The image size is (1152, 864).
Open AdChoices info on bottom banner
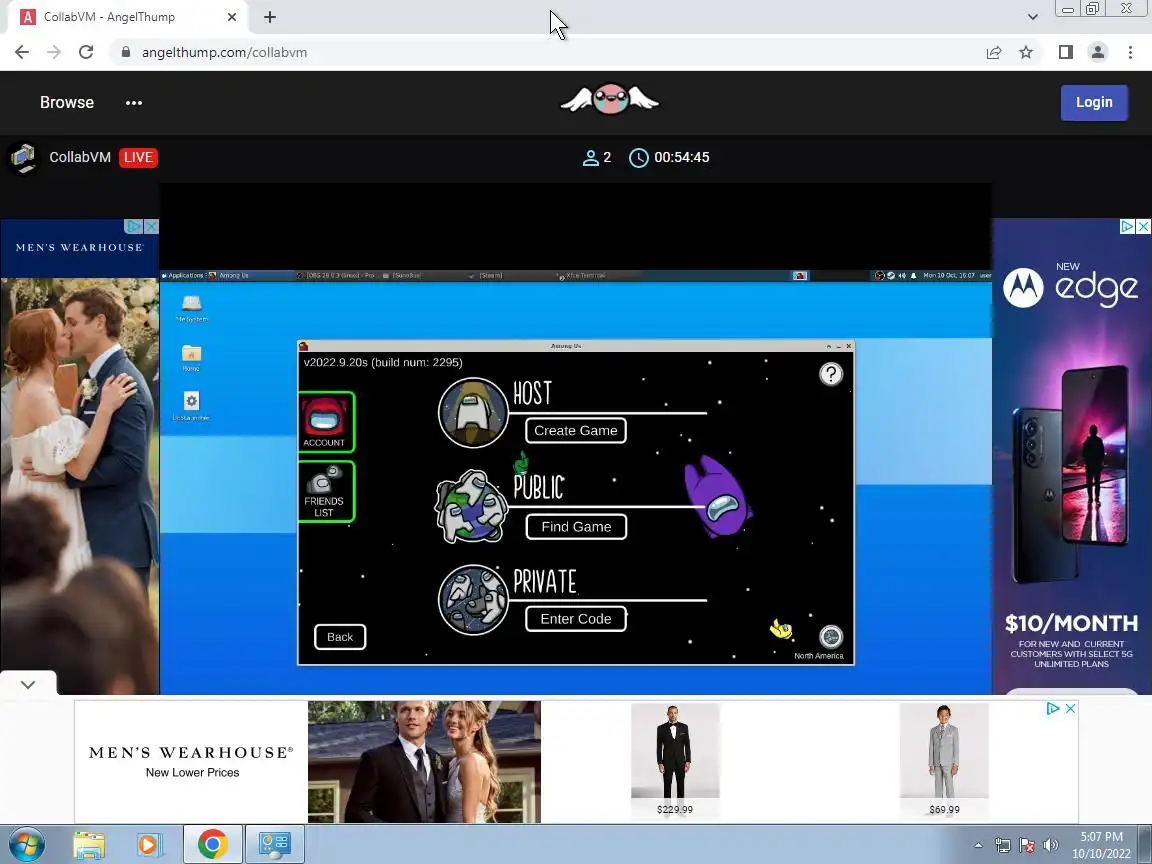[x=1053, y=708]
